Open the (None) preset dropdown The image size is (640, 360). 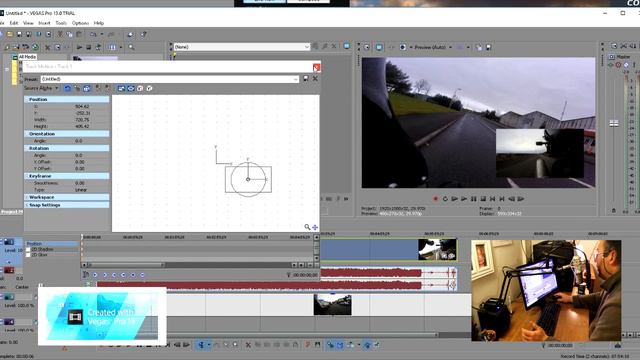(x=242, y=47)
